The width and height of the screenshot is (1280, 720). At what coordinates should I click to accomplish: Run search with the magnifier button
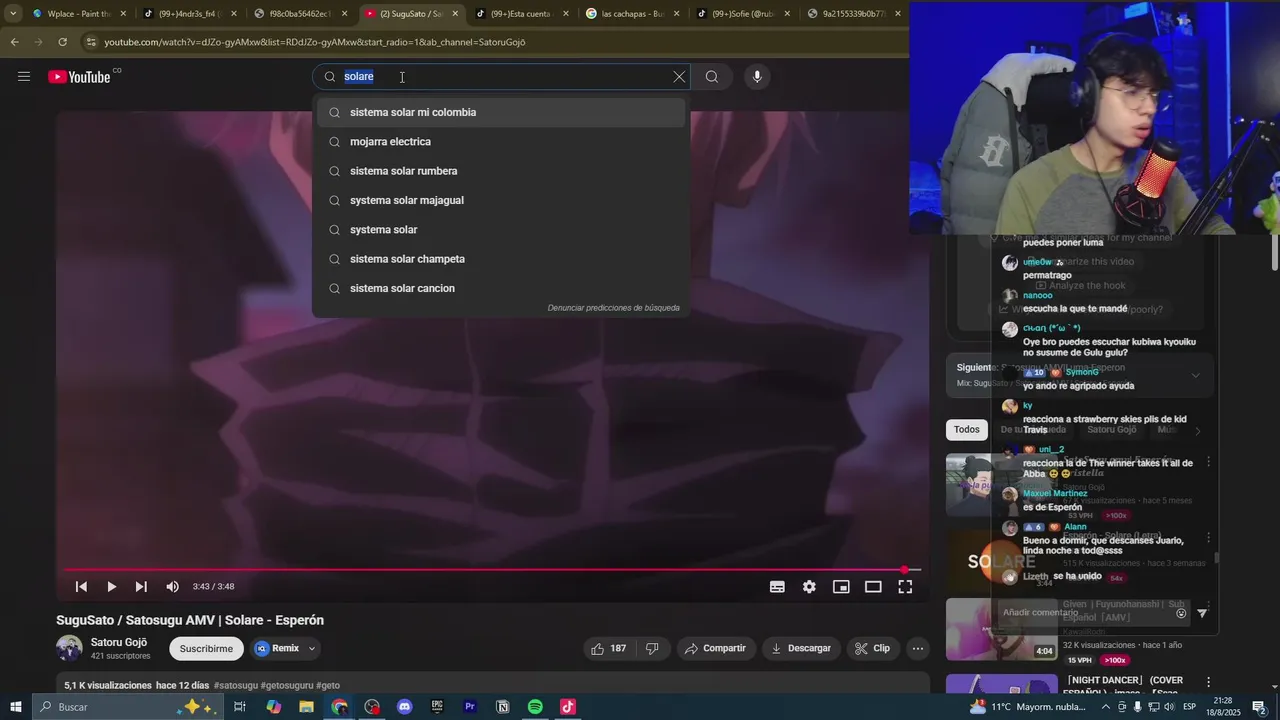712,77
